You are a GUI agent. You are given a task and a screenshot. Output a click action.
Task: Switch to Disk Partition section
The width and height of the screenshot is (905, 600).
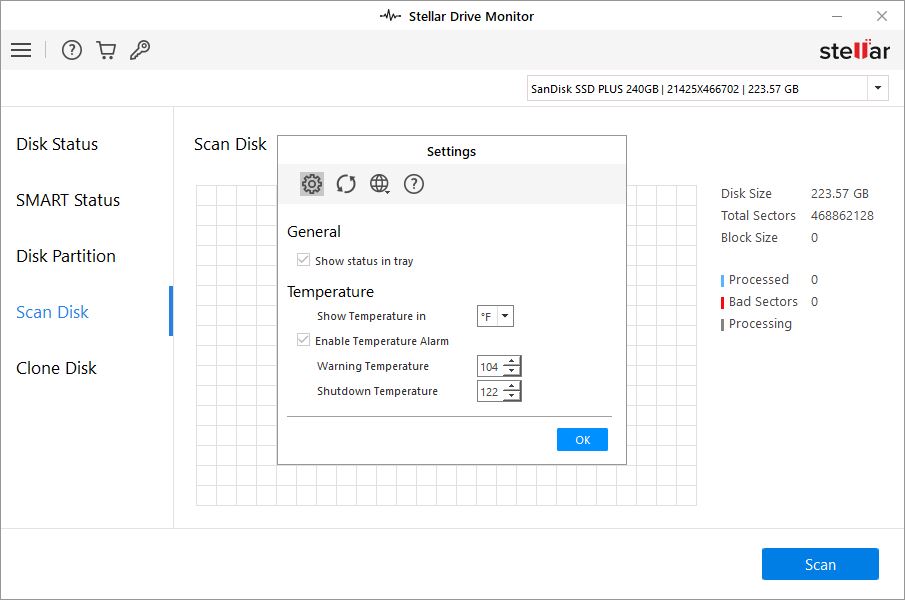tap(66, 256)
